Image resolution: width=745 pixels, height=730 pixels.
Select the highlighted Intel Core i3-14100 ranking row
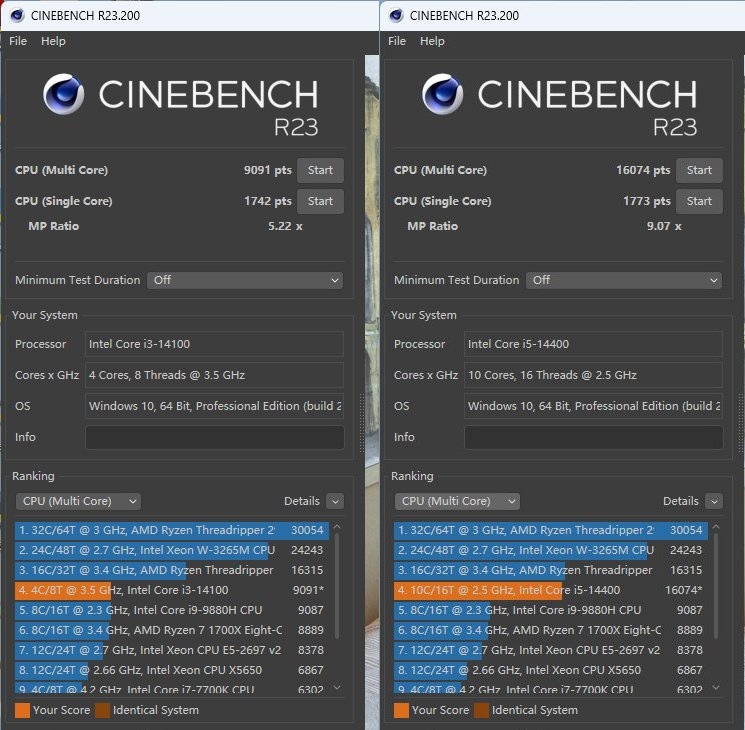[x=170, y=590]
